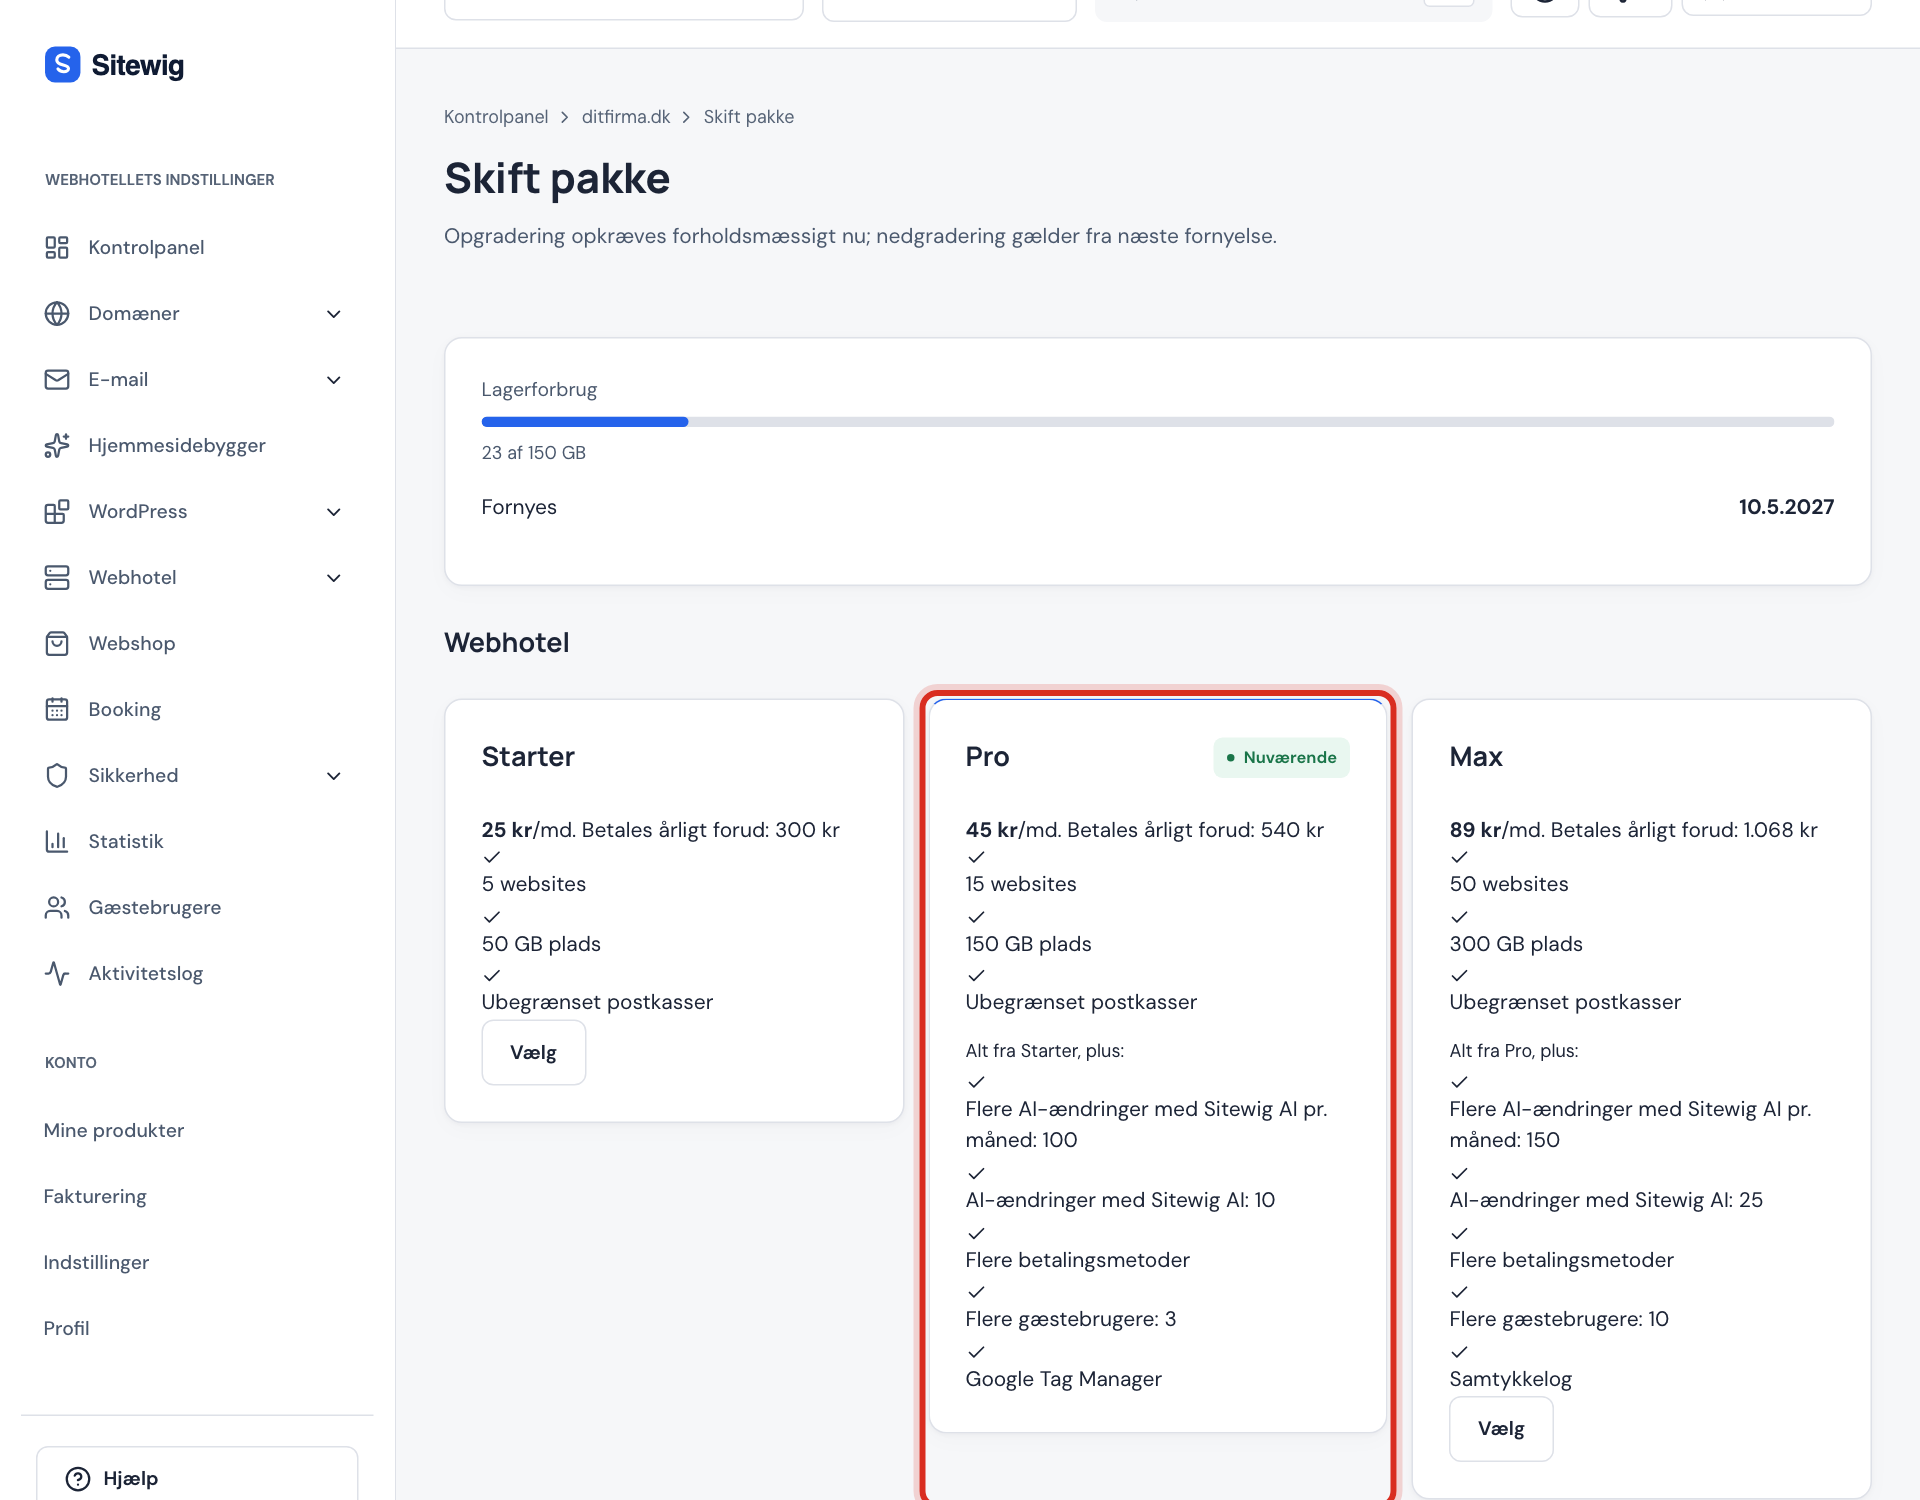Expand the Webhotel submenu chevron

[334, 578]
